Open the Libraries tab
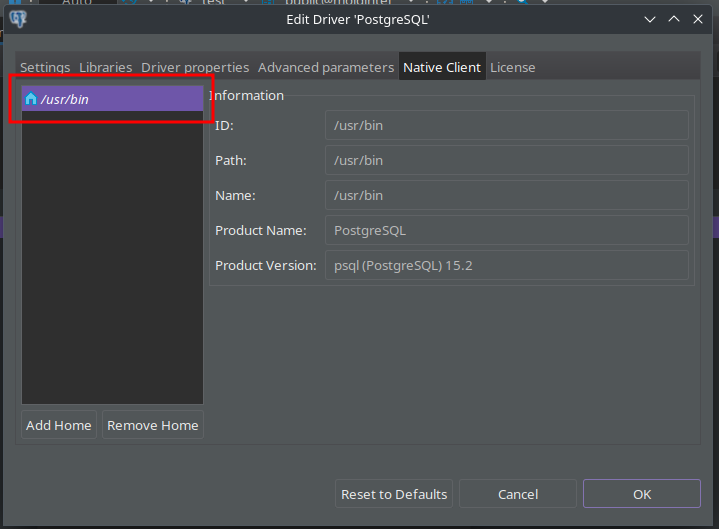Viewport: 719px width, 529px height. pyautogui.click(x=105, y=67)
